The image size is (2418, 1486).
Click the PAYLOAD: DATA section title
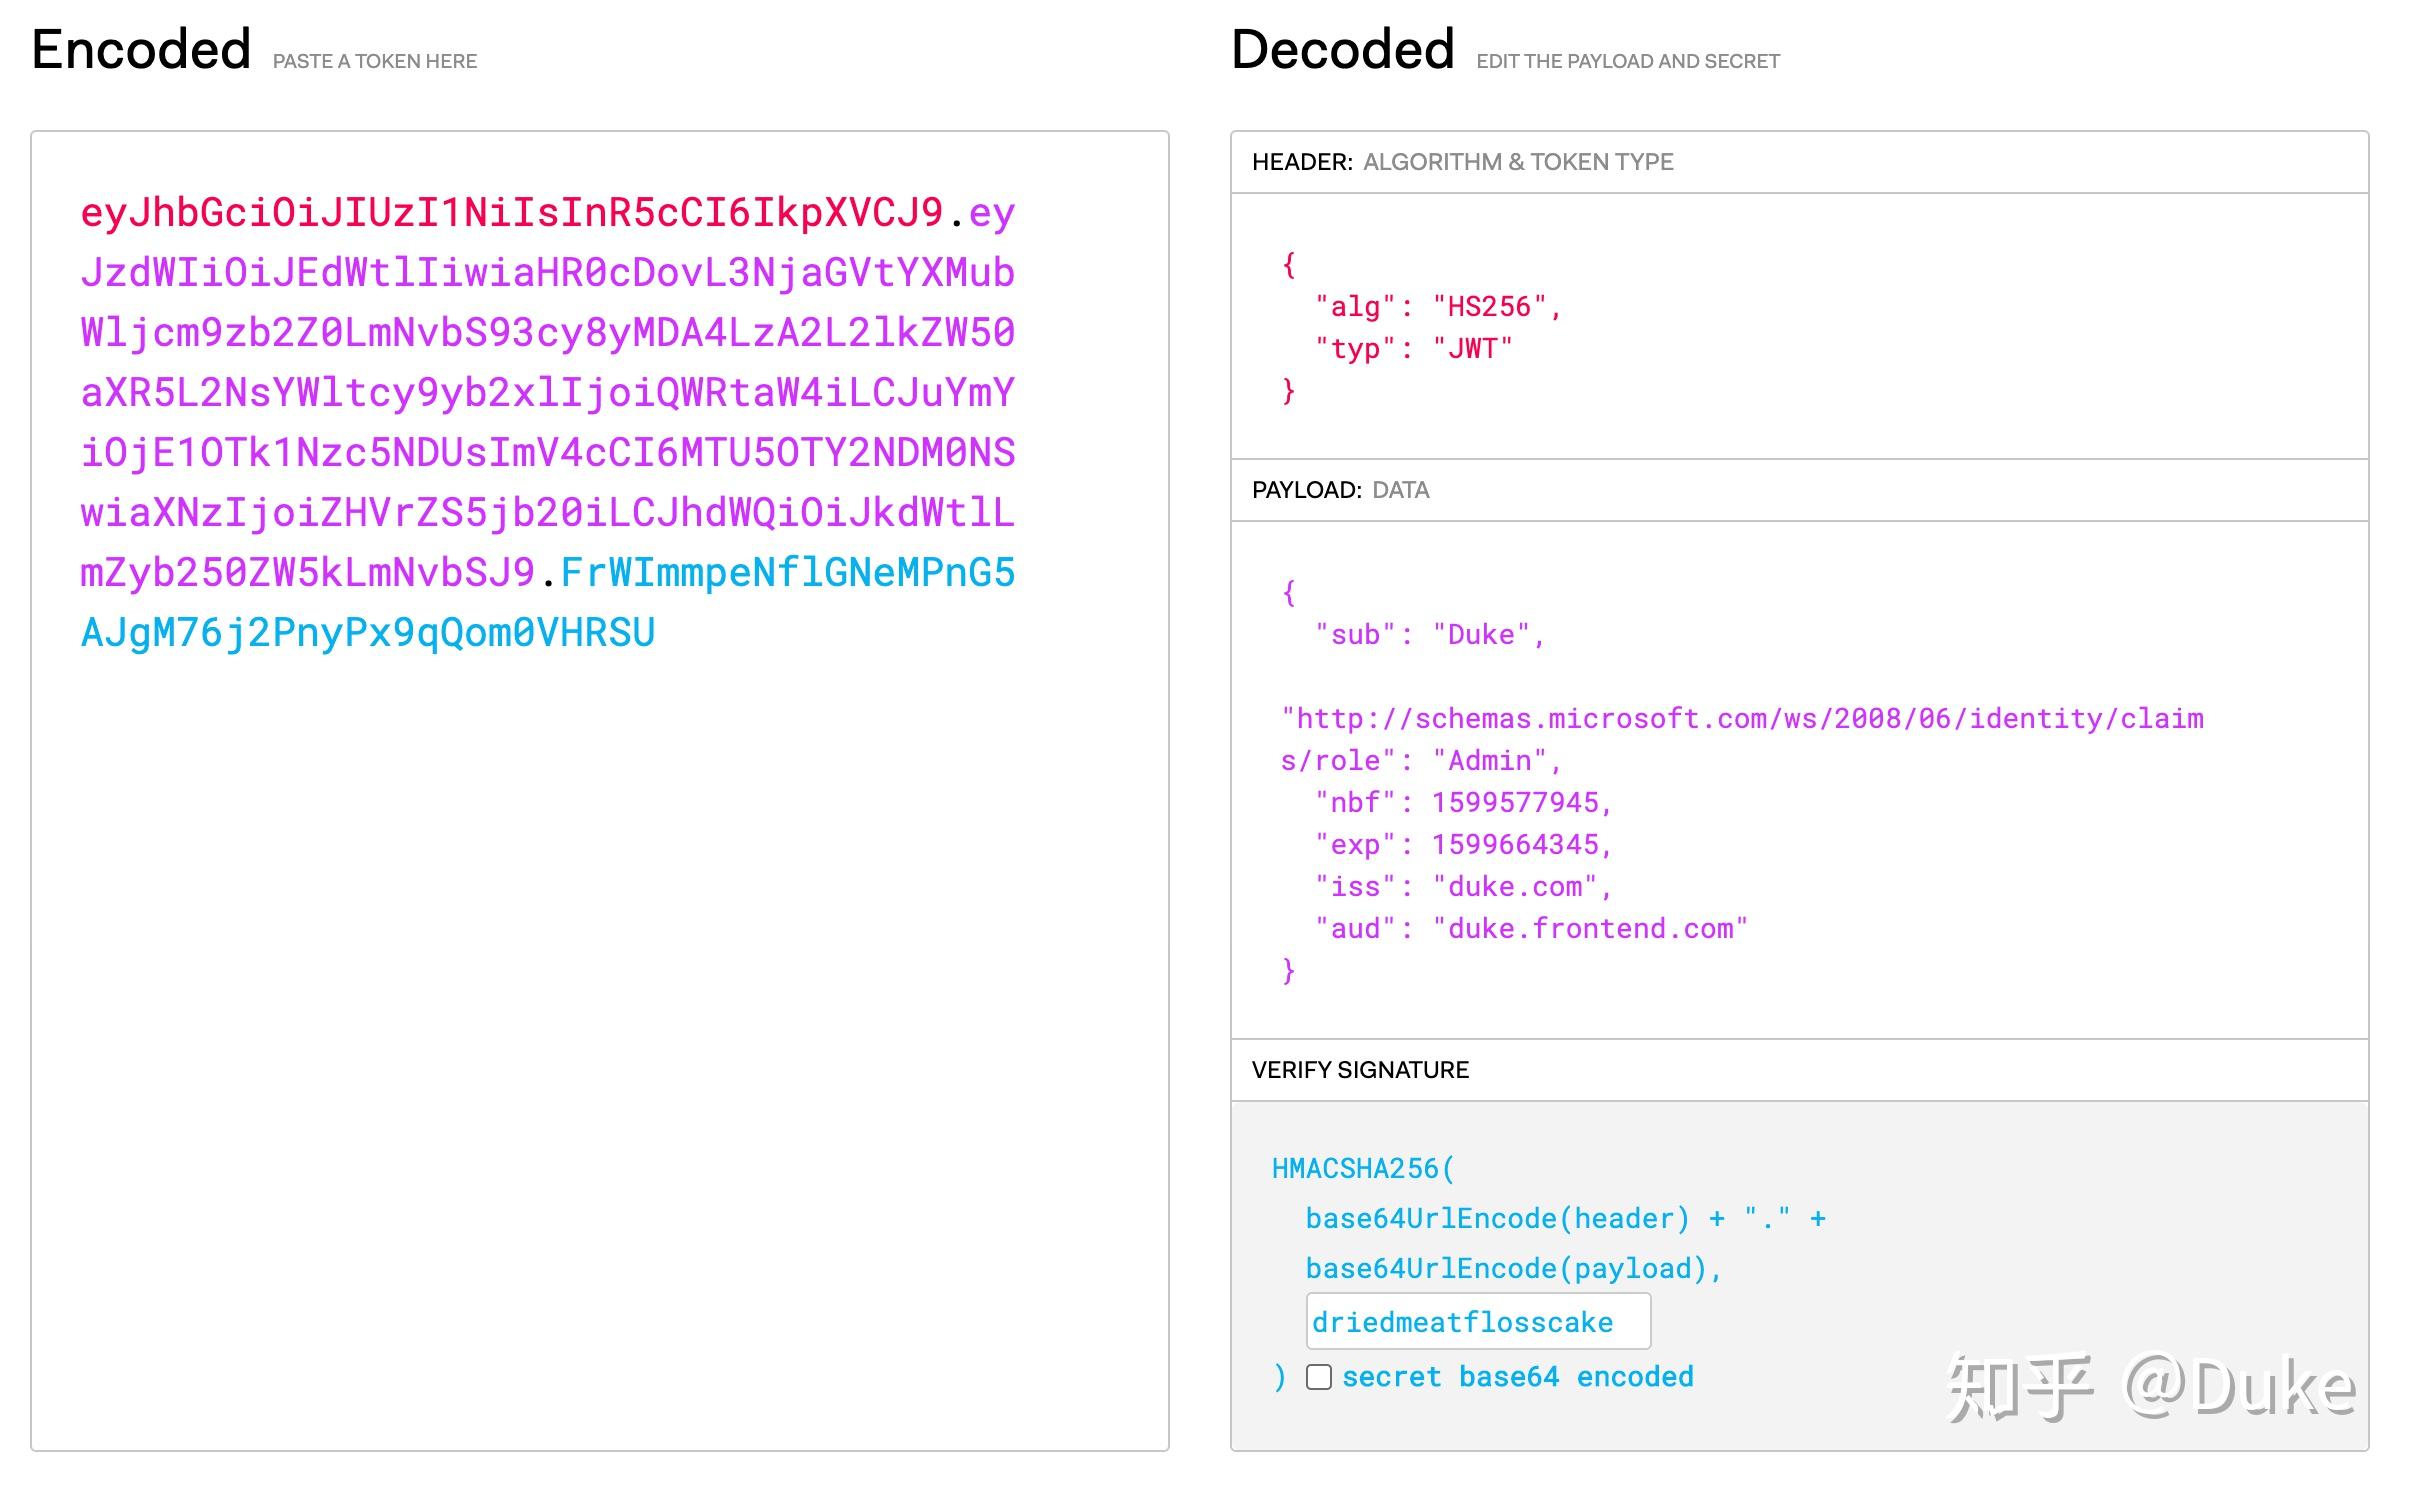pos(1340,490)
